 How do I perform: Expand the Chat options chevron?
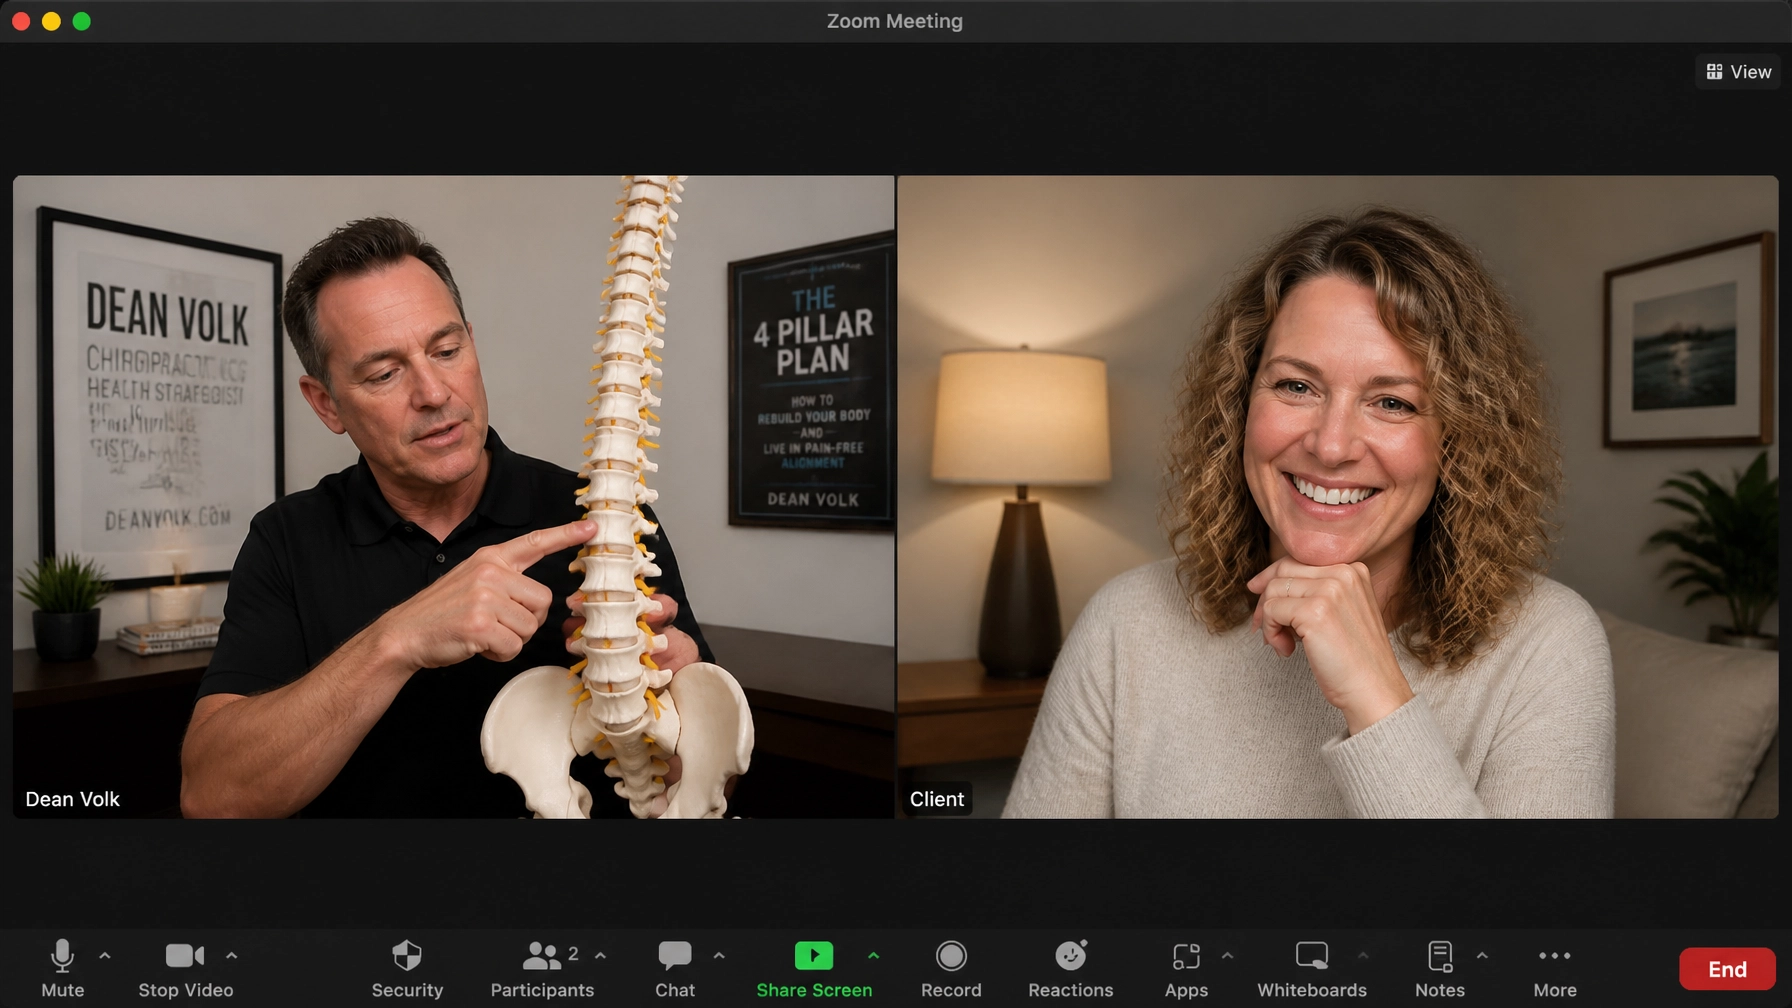[x=719, y=956]
